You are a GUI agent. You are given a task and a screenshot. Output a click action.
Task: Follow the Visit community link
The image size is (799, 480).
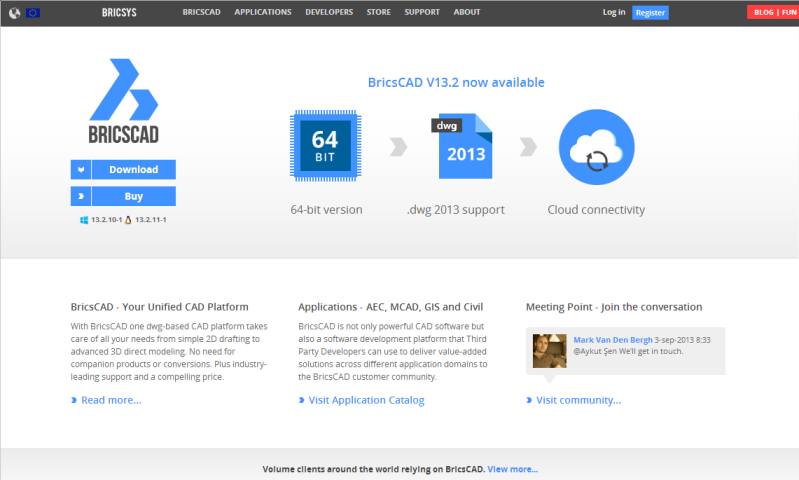578,400
